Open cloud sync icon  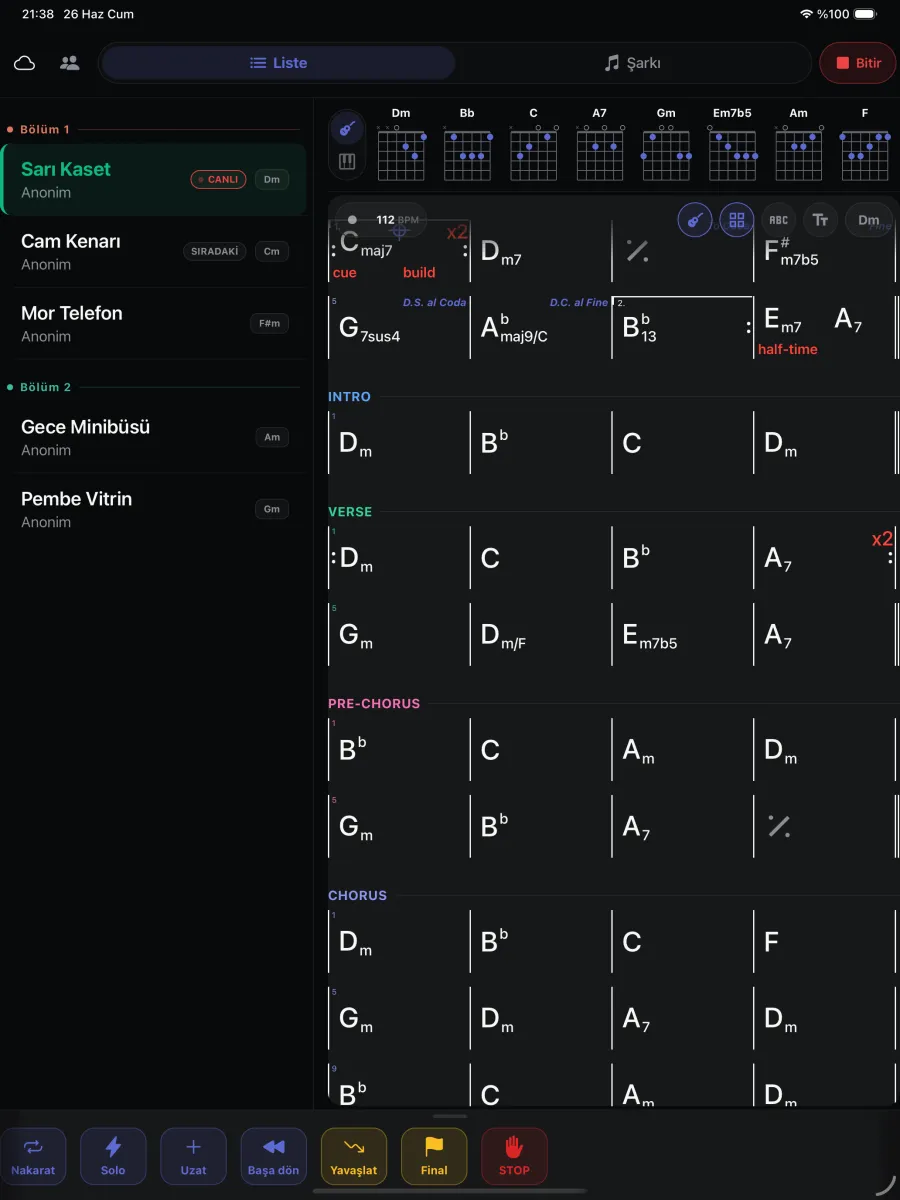(25, 63)
